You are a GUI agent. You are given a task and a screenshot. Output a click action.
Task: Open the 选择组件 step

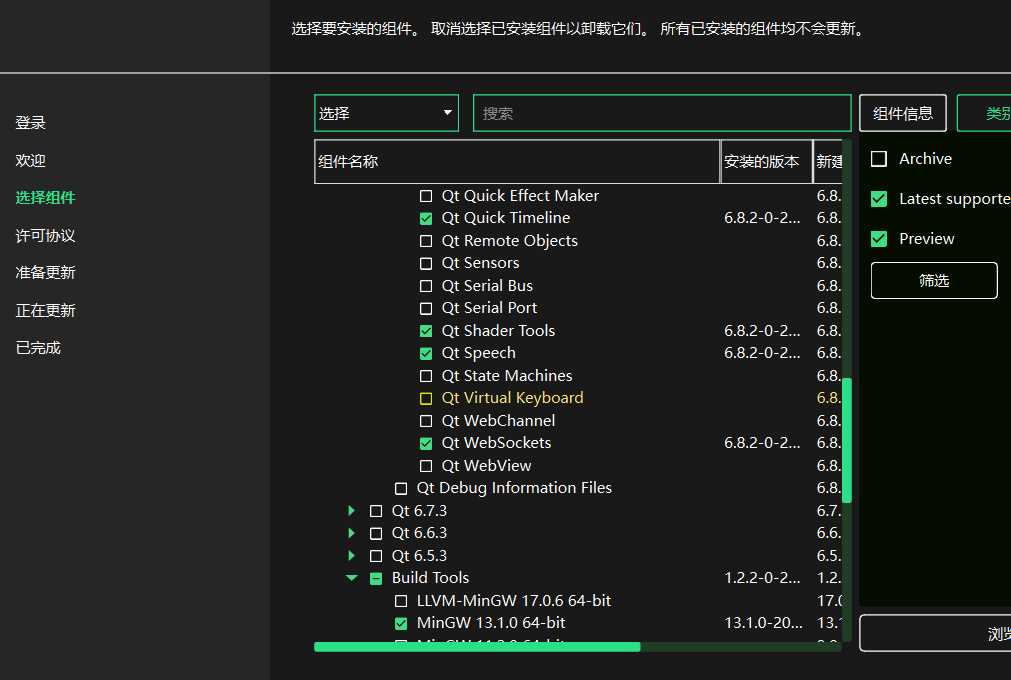point(45,198)
